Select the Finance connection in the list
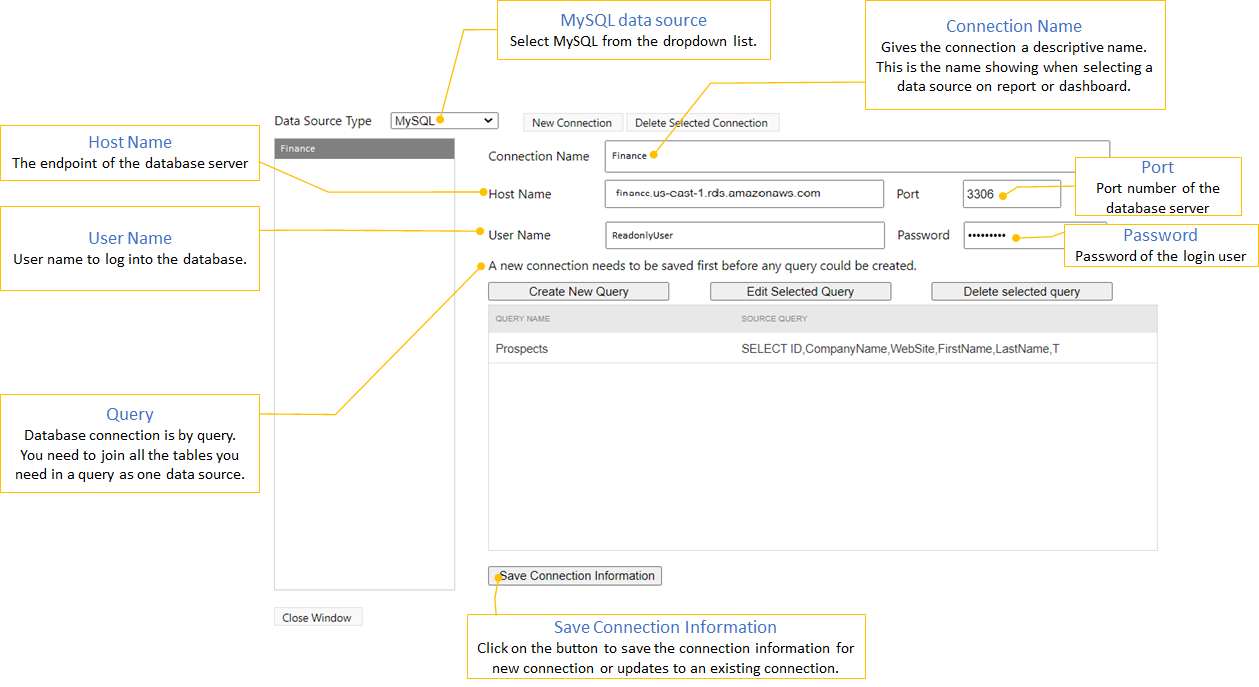The width and height of the screenshot is (1259, 687). pyautogui.click(x=364, y=149)
